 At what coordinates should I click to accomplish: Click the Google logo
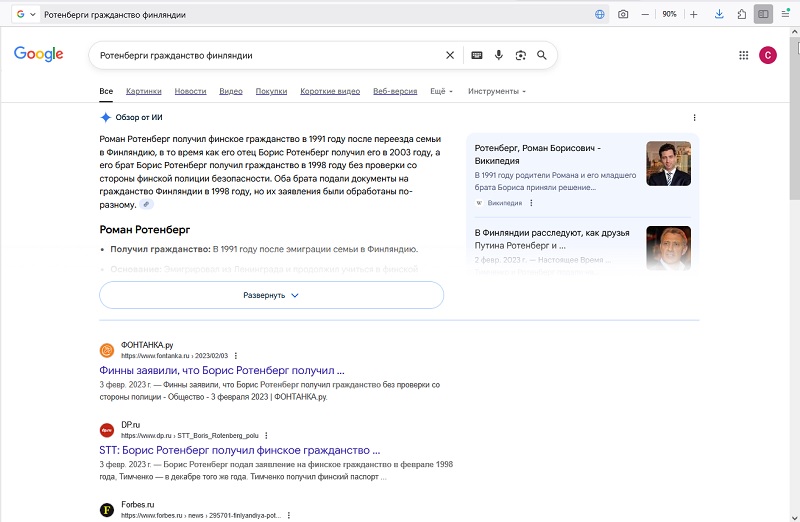click(39, 54)
